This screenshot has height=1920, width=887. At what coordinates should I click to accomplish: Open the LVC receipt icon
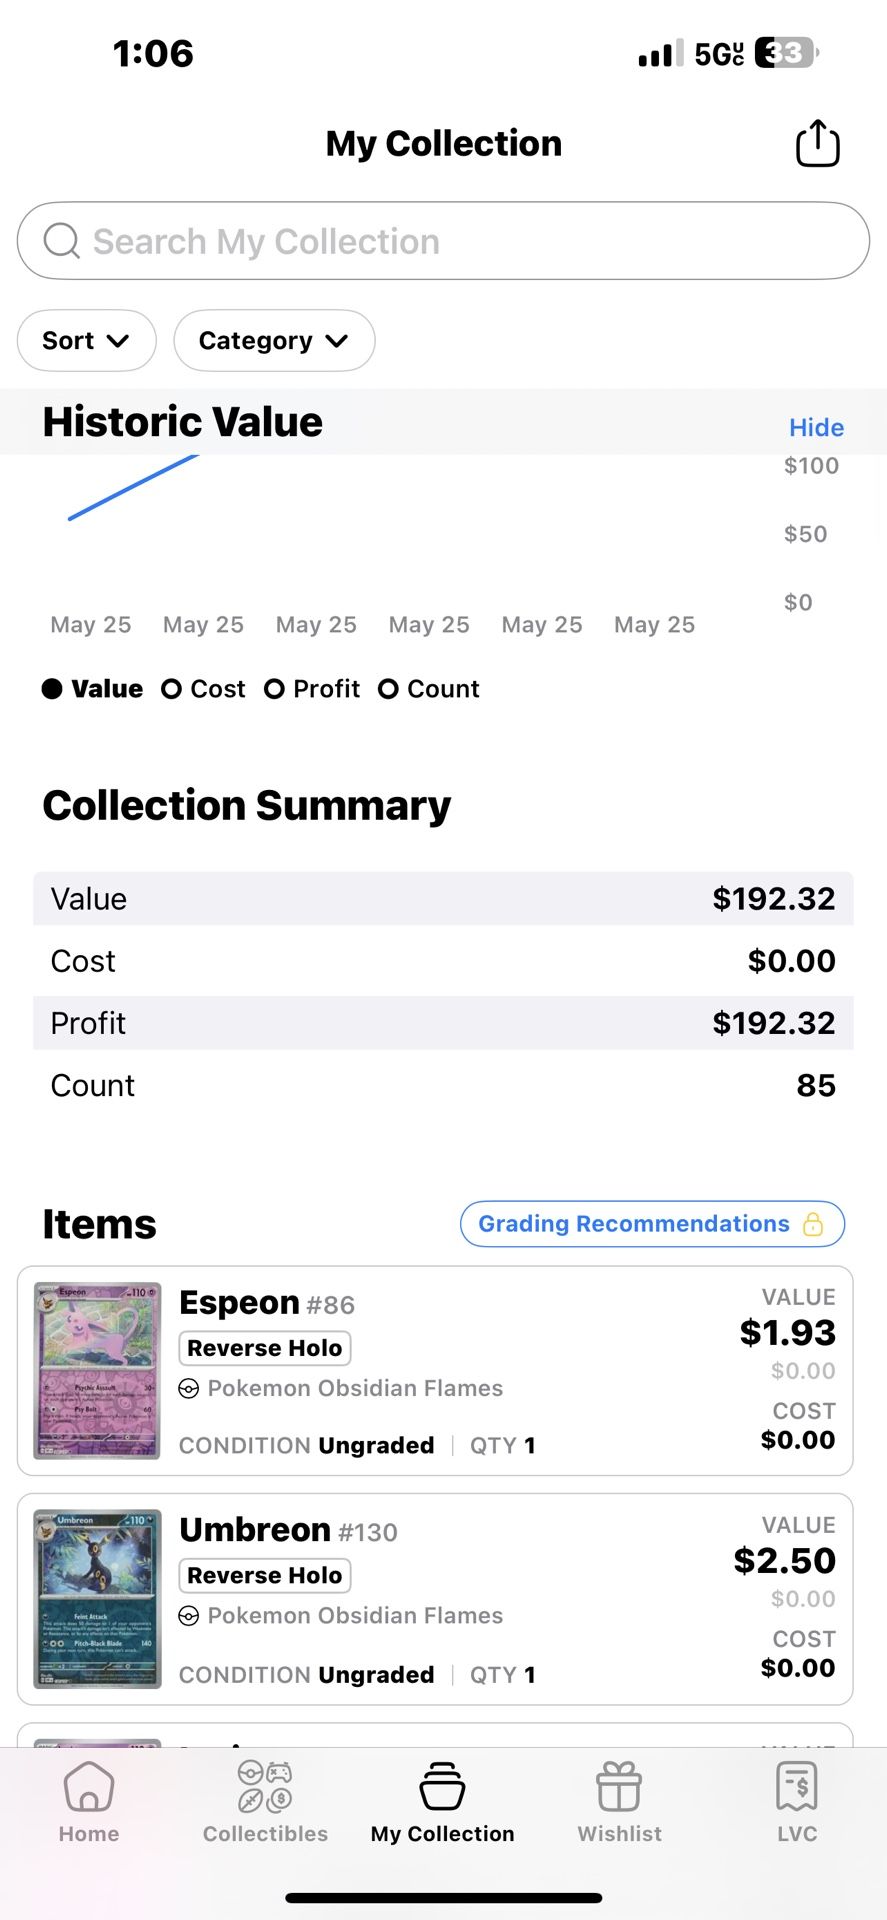point(797,1787)
